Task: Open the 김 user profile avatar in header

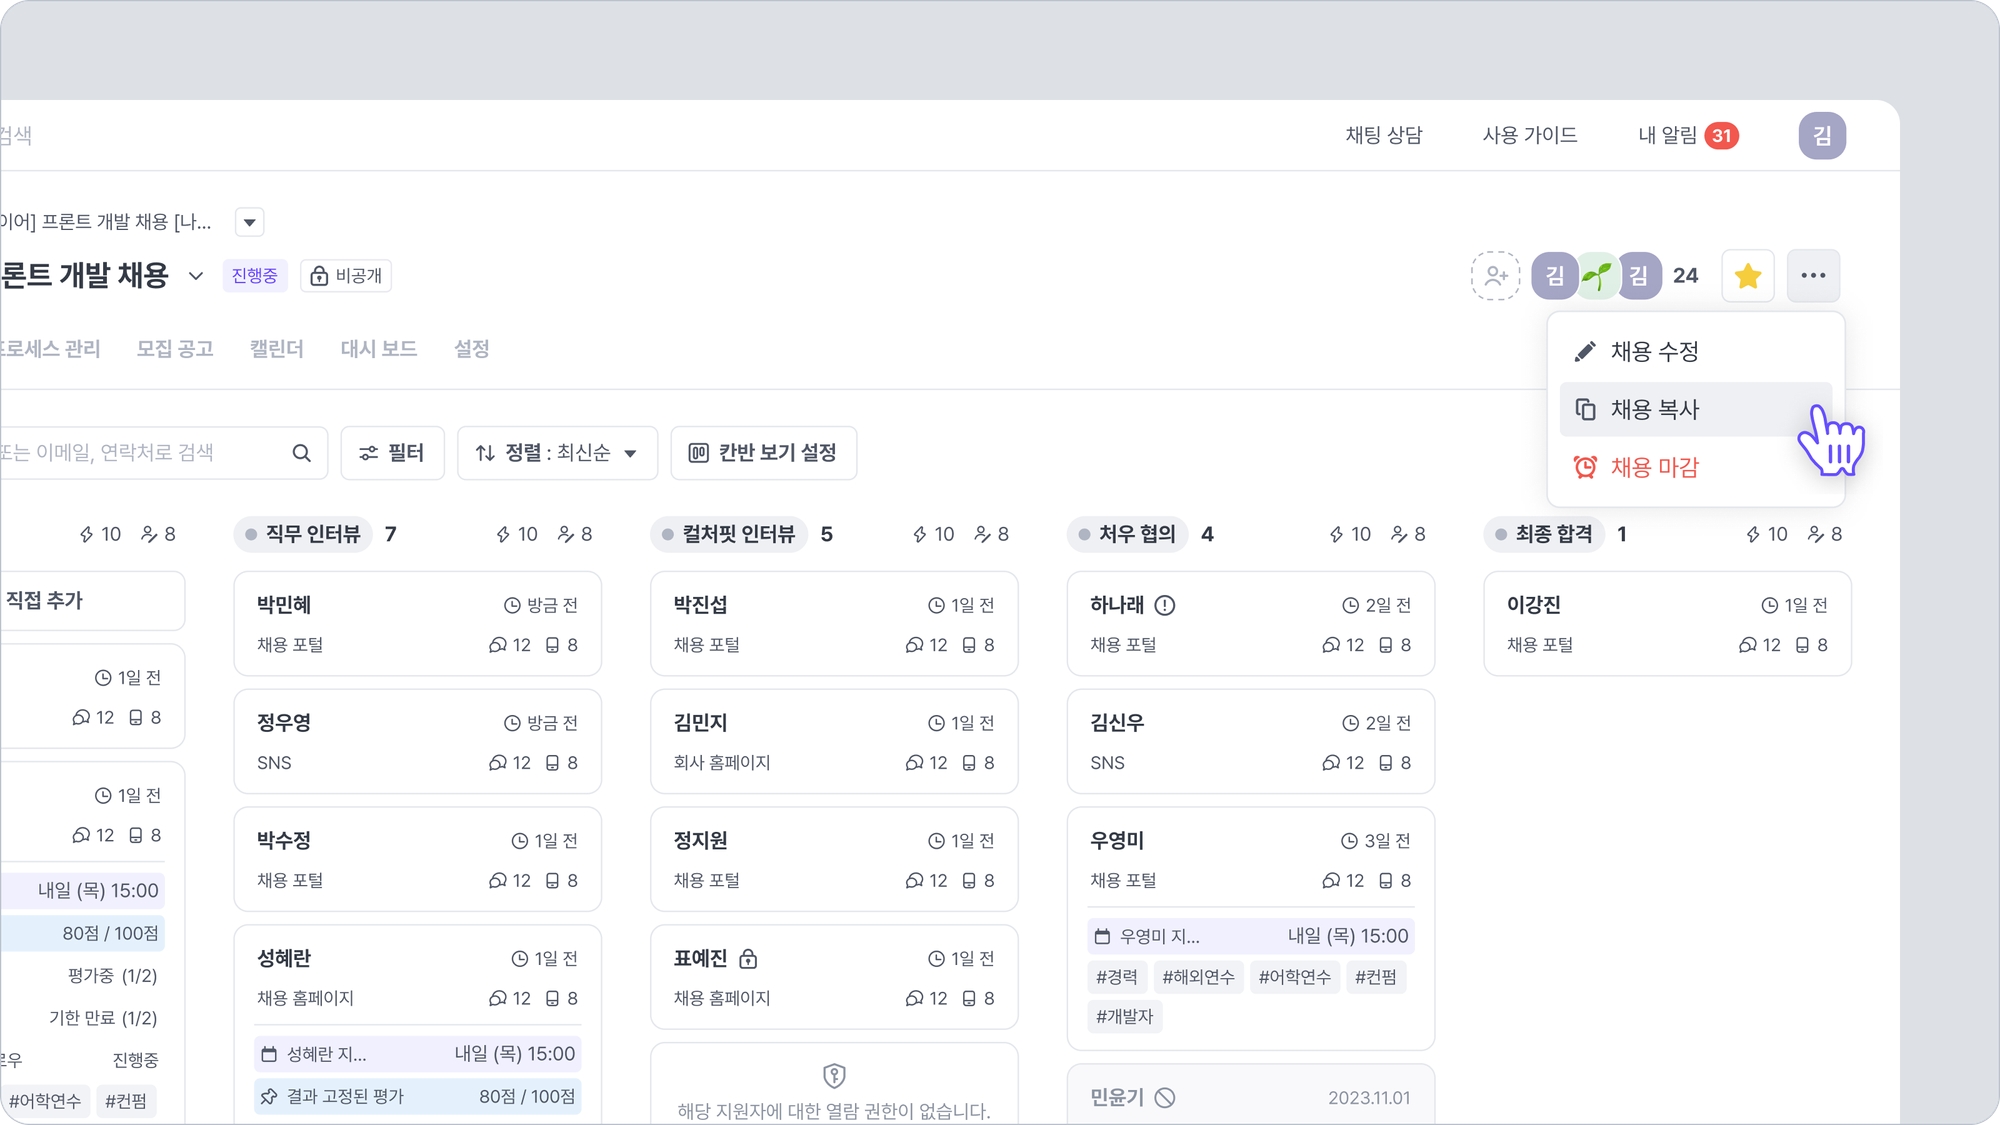Action: [1822, 135]
